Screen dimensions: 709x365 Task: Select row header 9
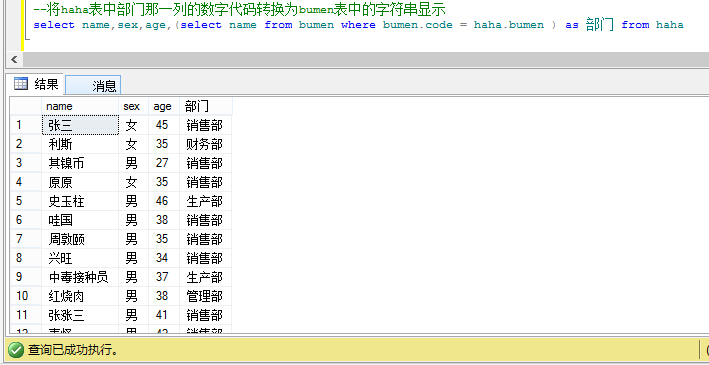[x=26, y=277]
